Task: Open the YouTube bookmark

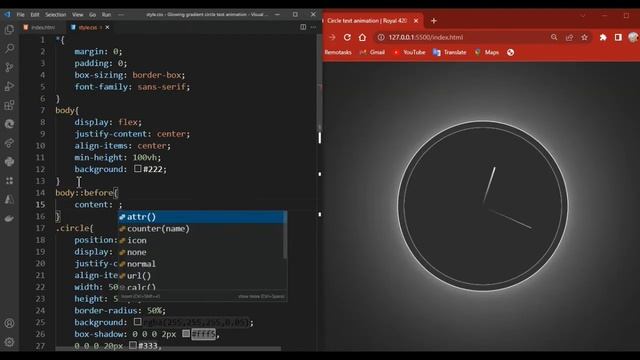Action: point(409,52)
